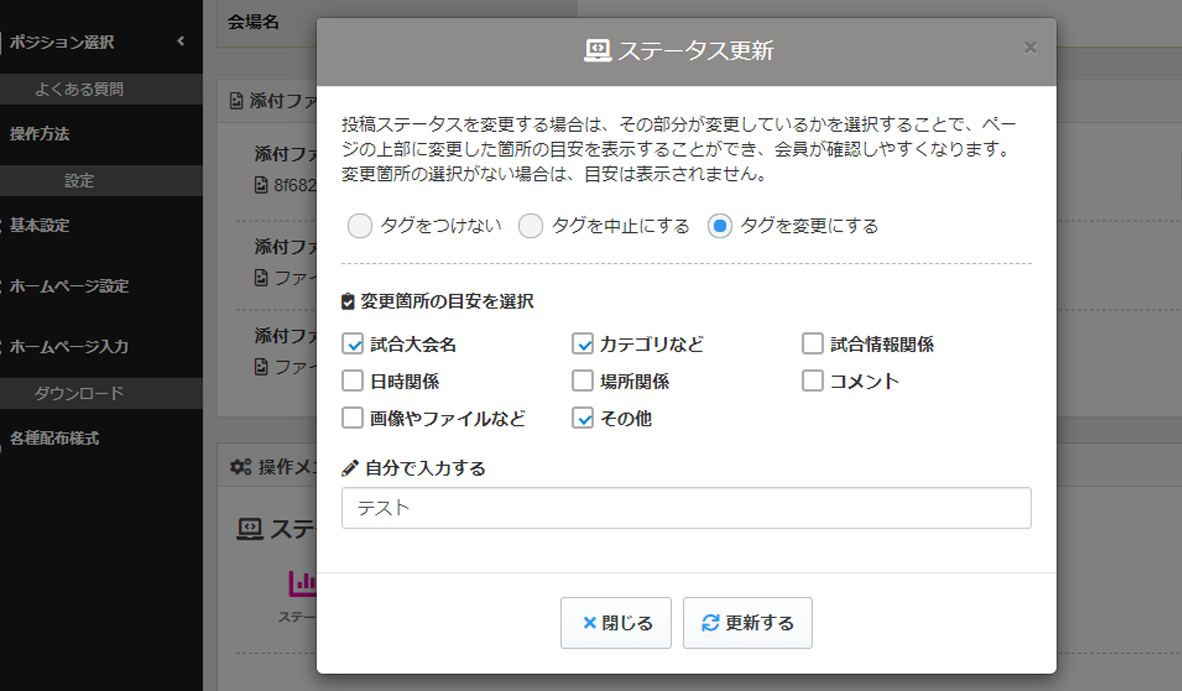The height and width of the screenshot is (691, 1182).
Task: Collapse sidebar using ポジション選択 chevron
Action: point(181,42)
